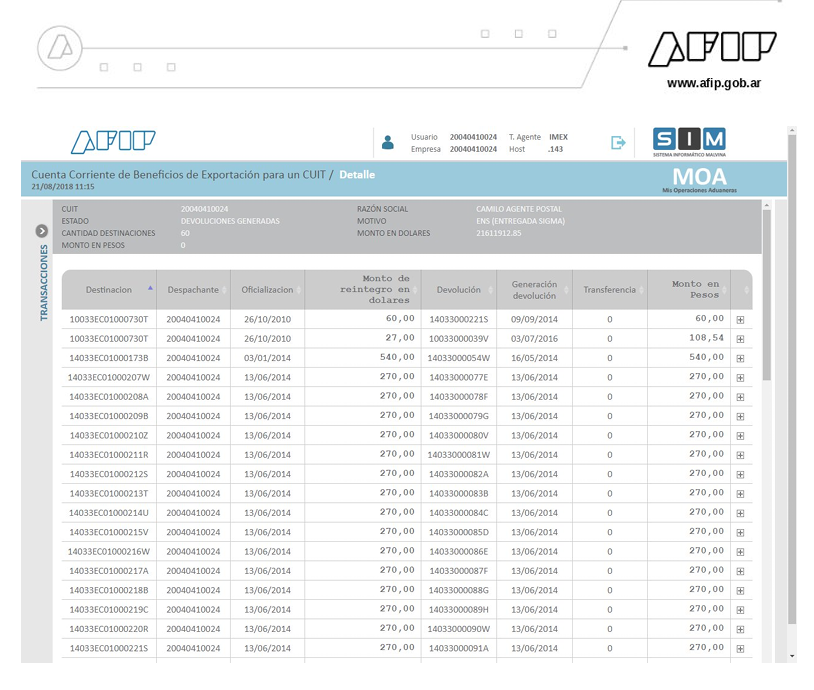This screenshot has width=814, height=690.
Task: Click plus icon on devolución 14033000221S row
Action: [x=740, y=319]
